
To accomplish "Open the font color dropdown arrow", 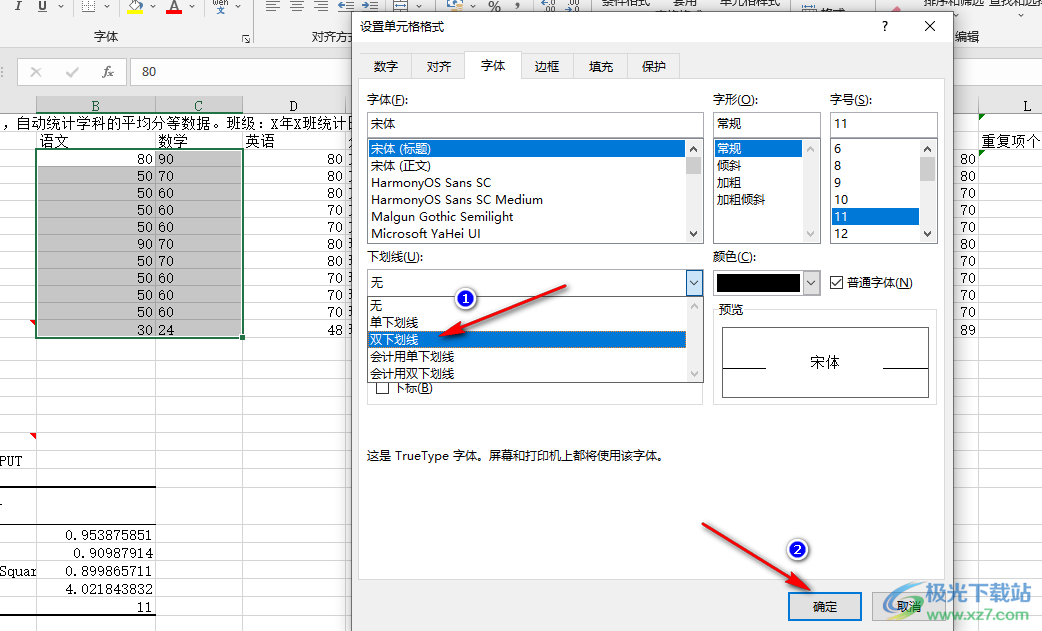I will 193,6.
